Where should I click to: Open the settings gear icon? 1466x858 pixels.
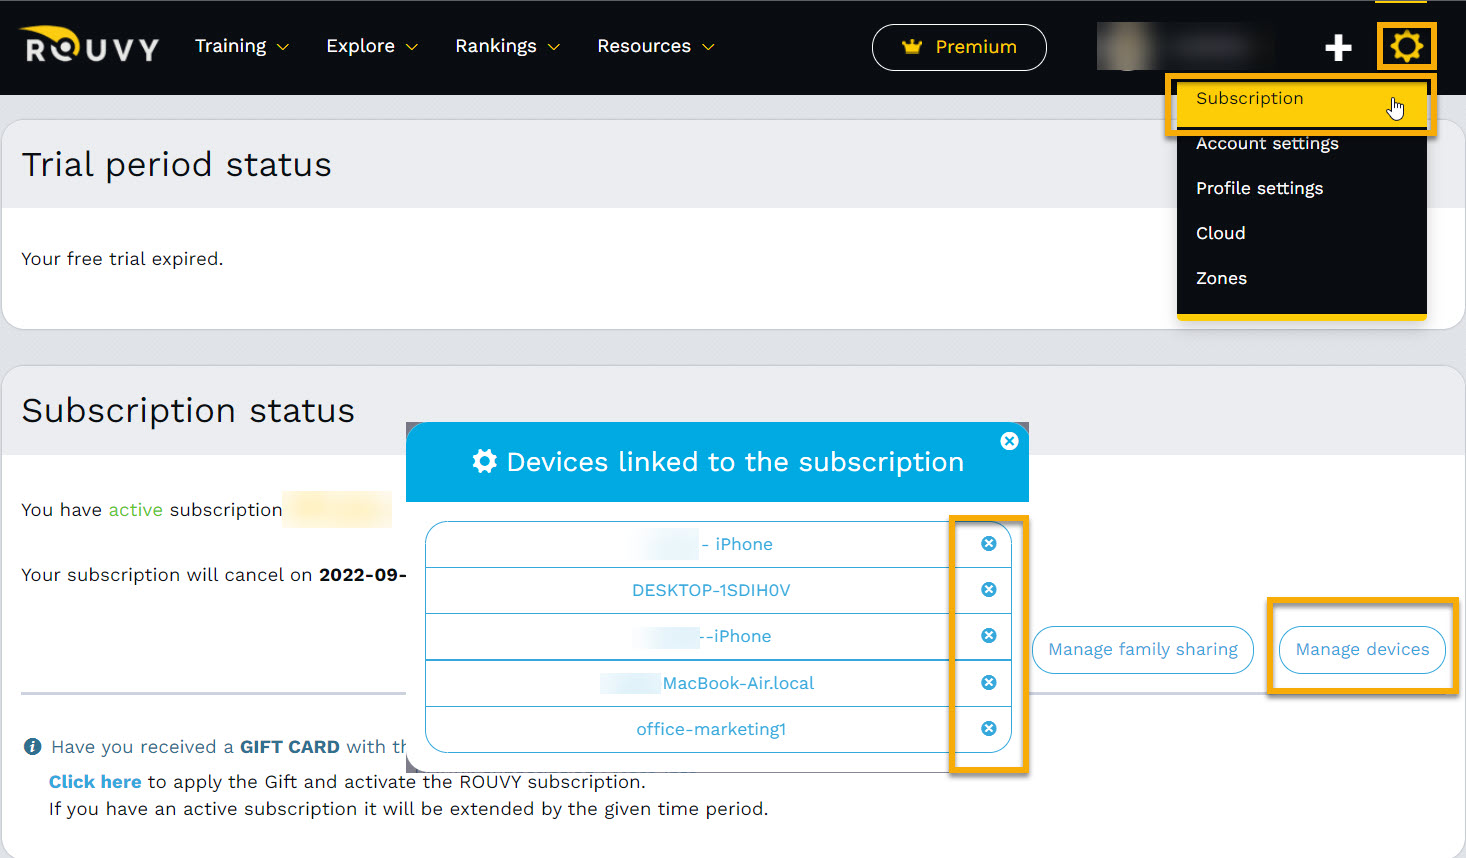coord(1406,46)
